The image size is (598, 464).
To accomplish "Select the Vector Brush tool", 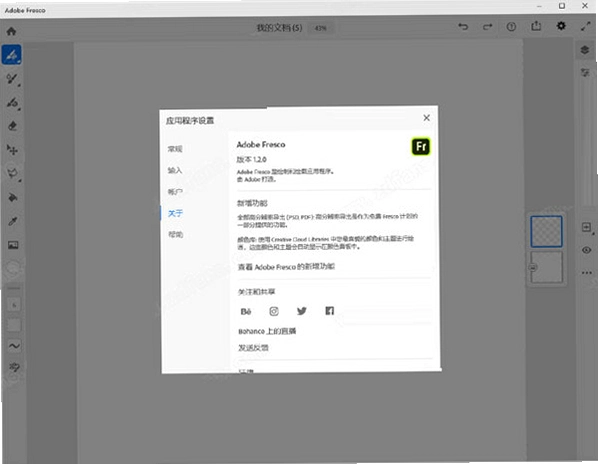I will [12, 103].
